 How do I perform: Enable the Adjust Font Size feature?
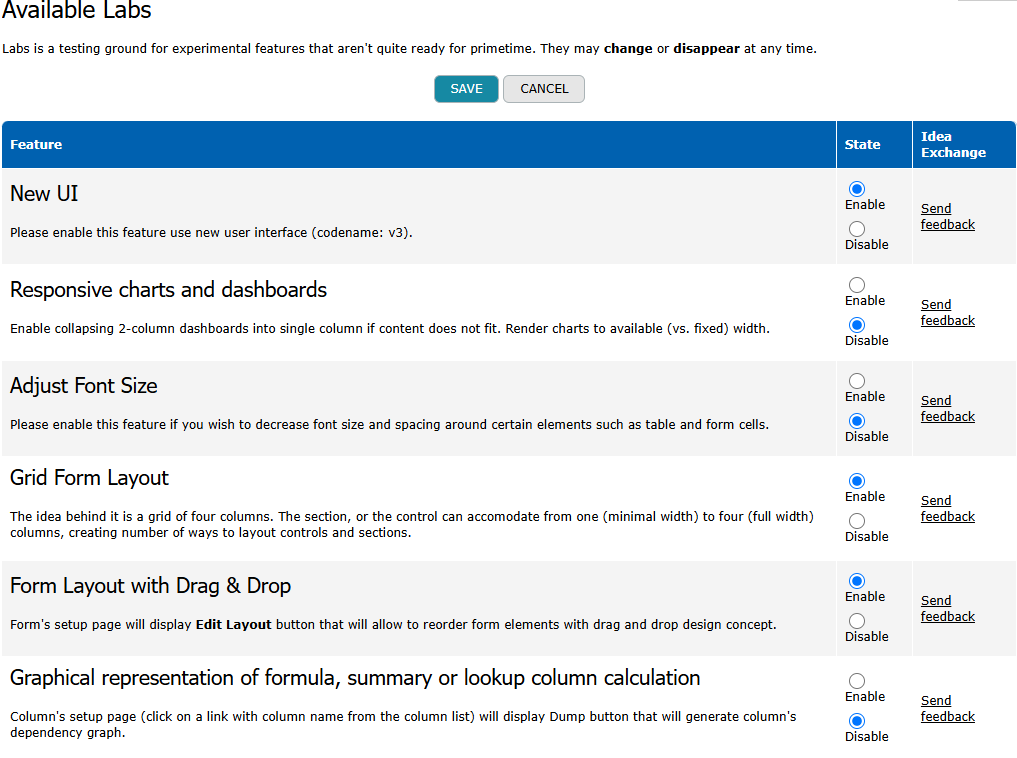pos(857,381)
